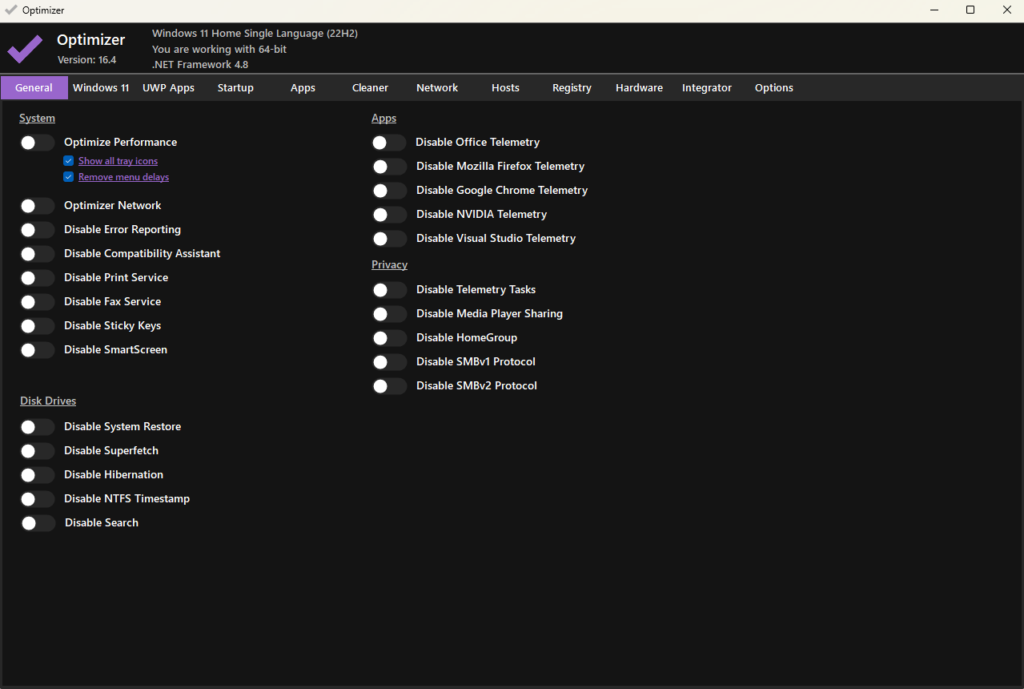
Task: Select the Hosts tab
Action: [505, 88]
